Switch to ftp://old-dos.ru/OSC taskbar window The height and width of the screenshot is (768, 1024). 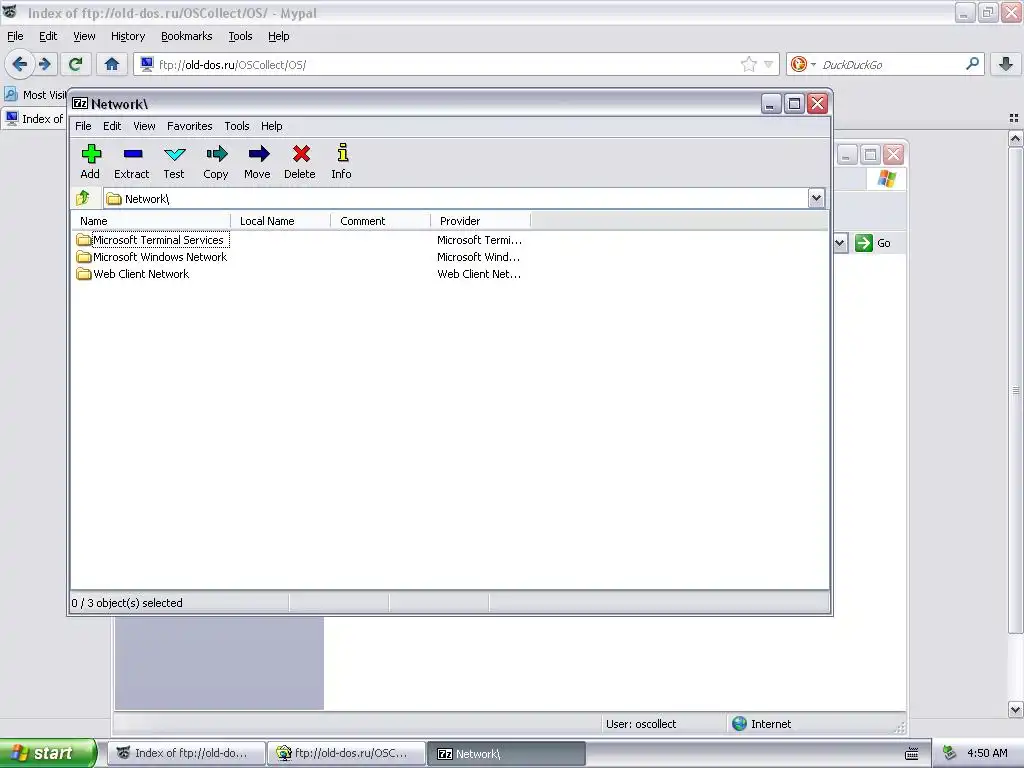tap(347, 753)
